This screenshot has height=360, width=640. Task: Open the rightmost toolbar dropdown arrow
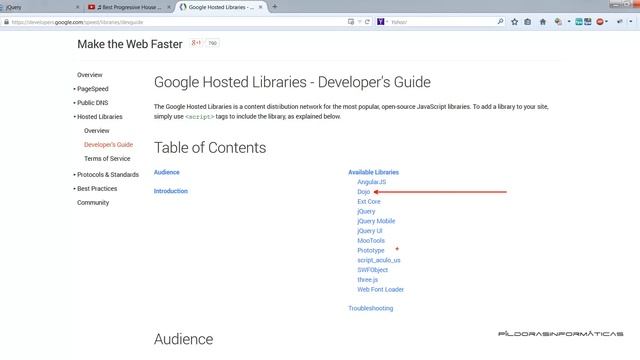(x=631, y=22)
